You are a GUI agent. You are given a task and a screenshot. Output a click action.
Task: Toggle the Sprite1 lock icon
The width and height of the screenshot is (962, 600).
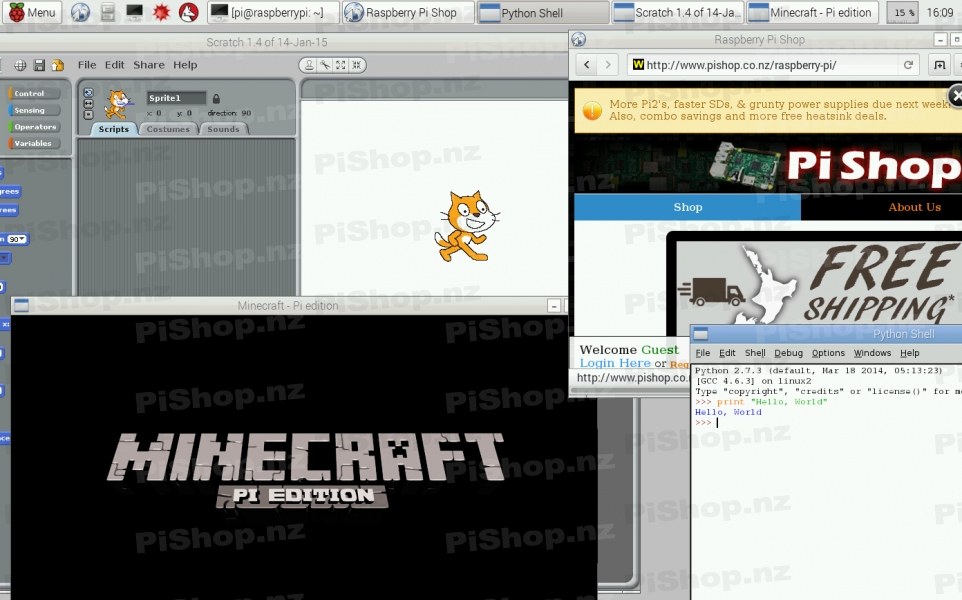coord(215,98)
